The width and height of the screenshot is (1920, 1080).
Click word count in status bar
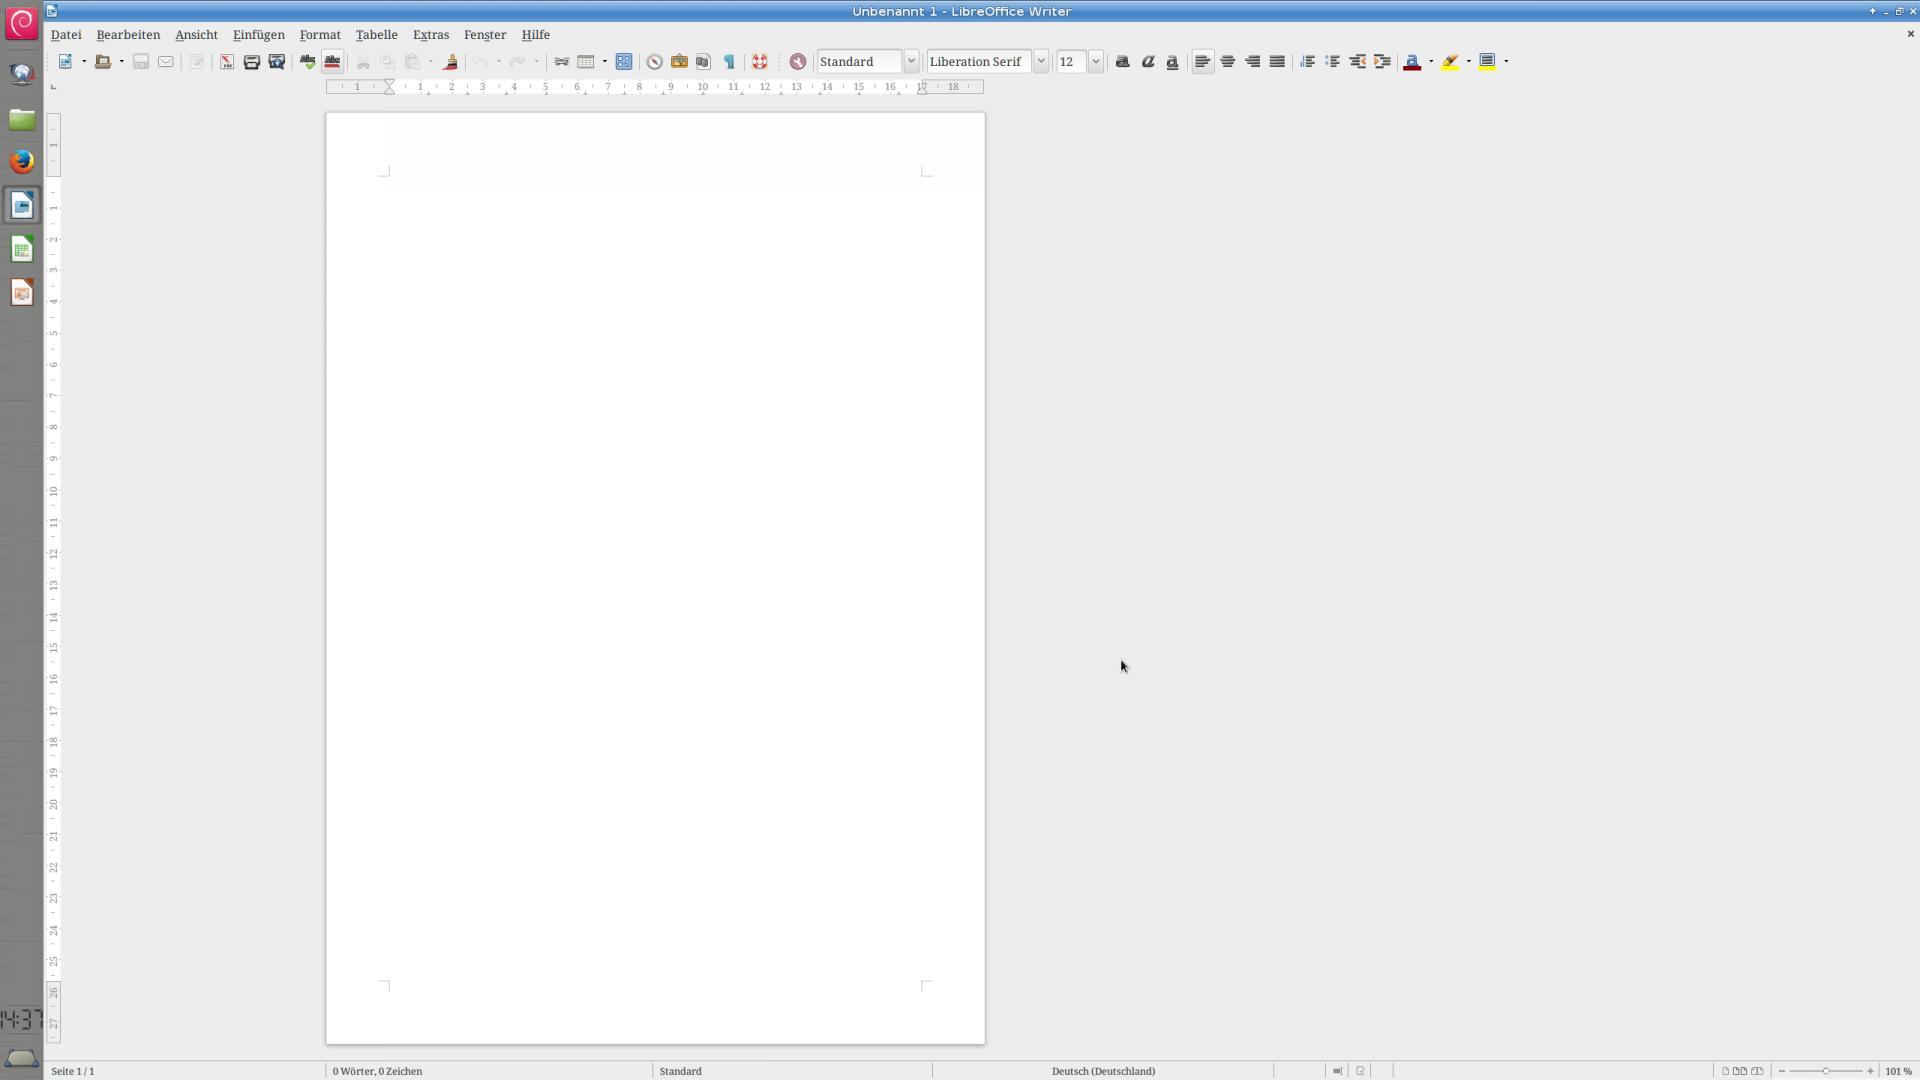(x=378, y=1071)
